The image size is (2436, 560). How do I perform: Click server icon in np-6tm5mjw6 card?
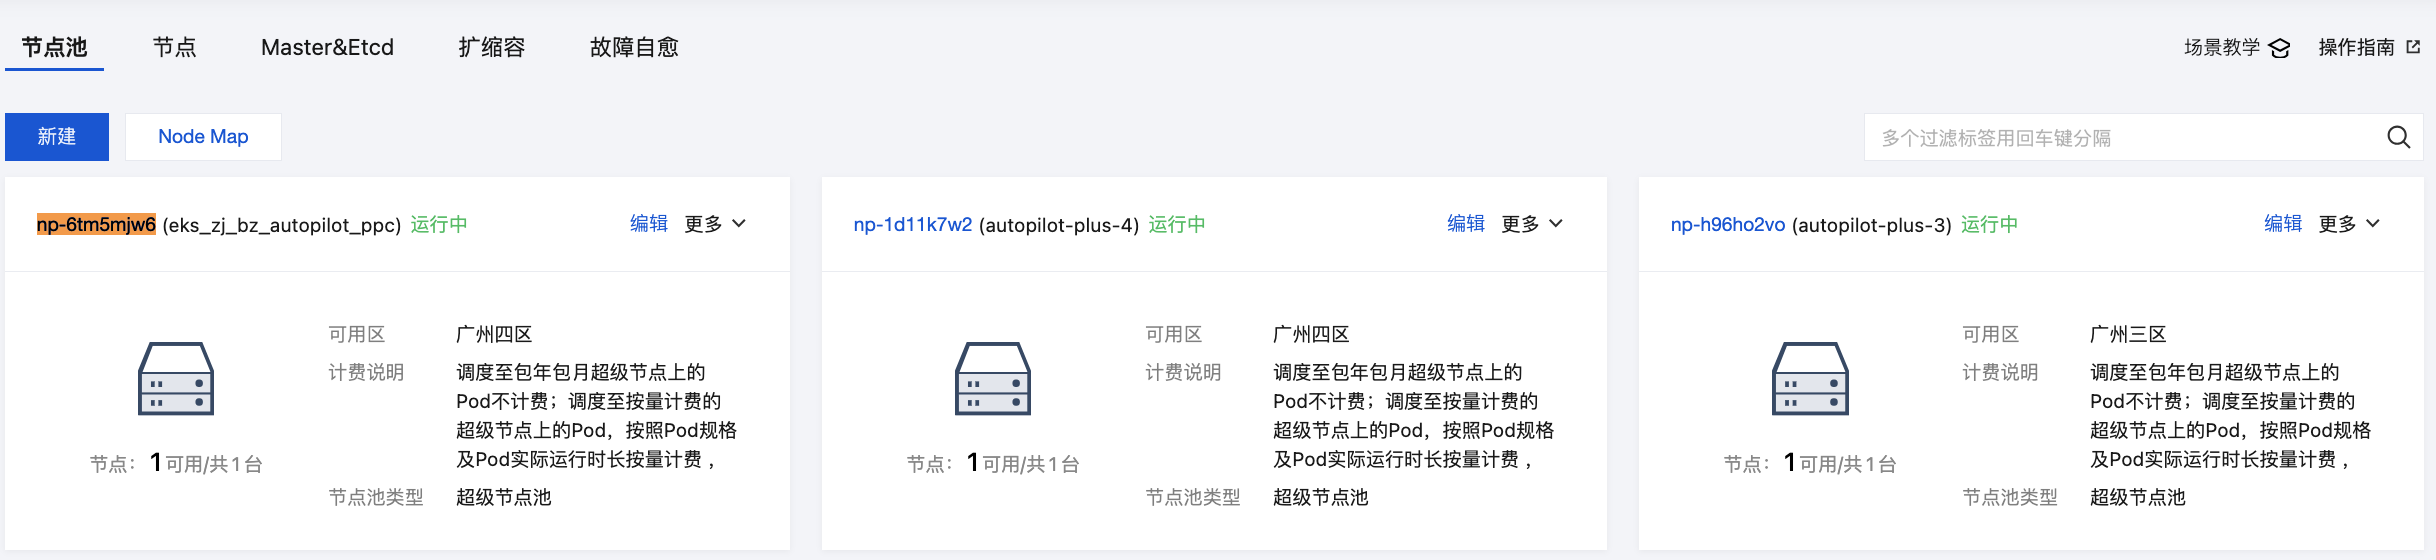coord(176,379)
